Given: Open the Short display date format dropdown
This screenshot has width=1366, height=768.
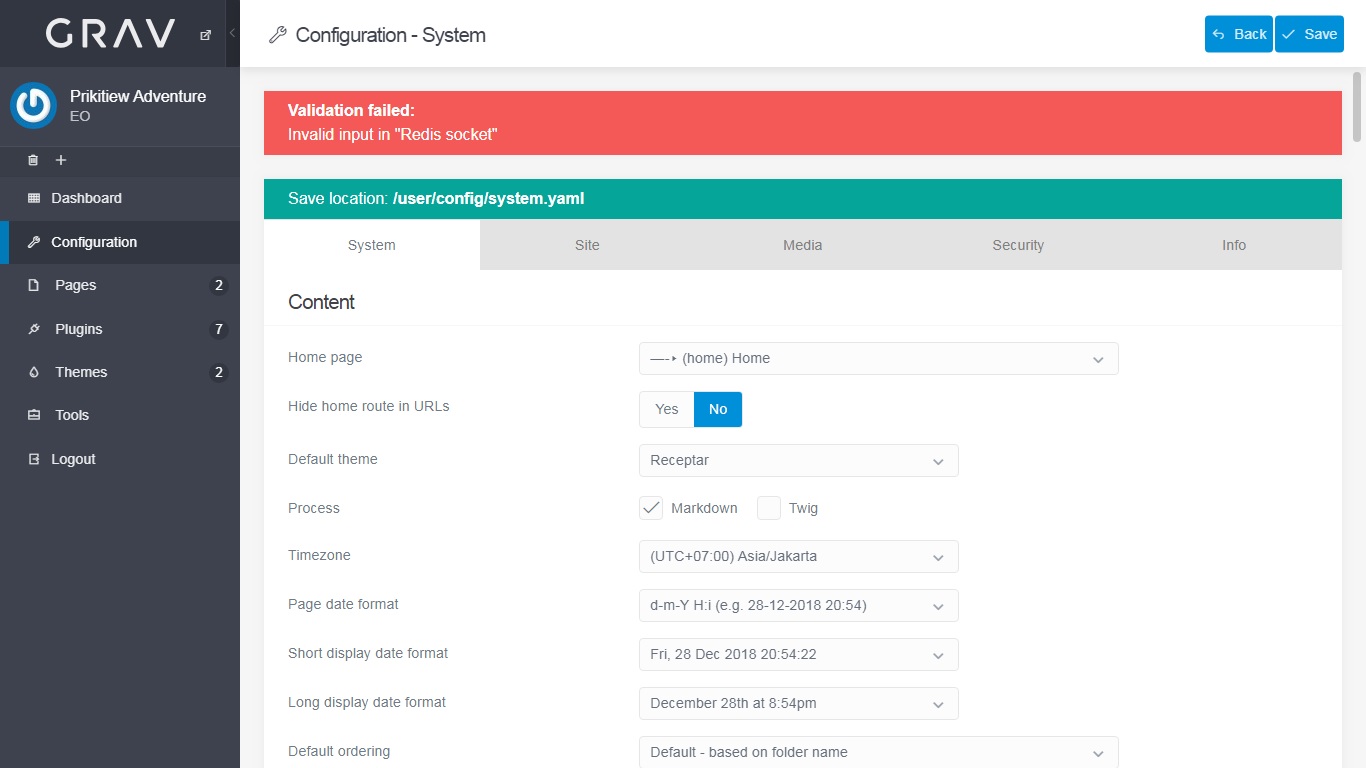Looking at the screenshot, I should 799,654.
